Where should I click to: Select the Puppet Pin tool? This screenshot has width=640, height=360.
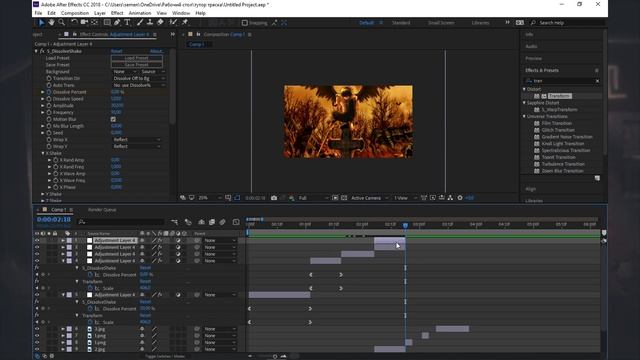coord(184,22)
